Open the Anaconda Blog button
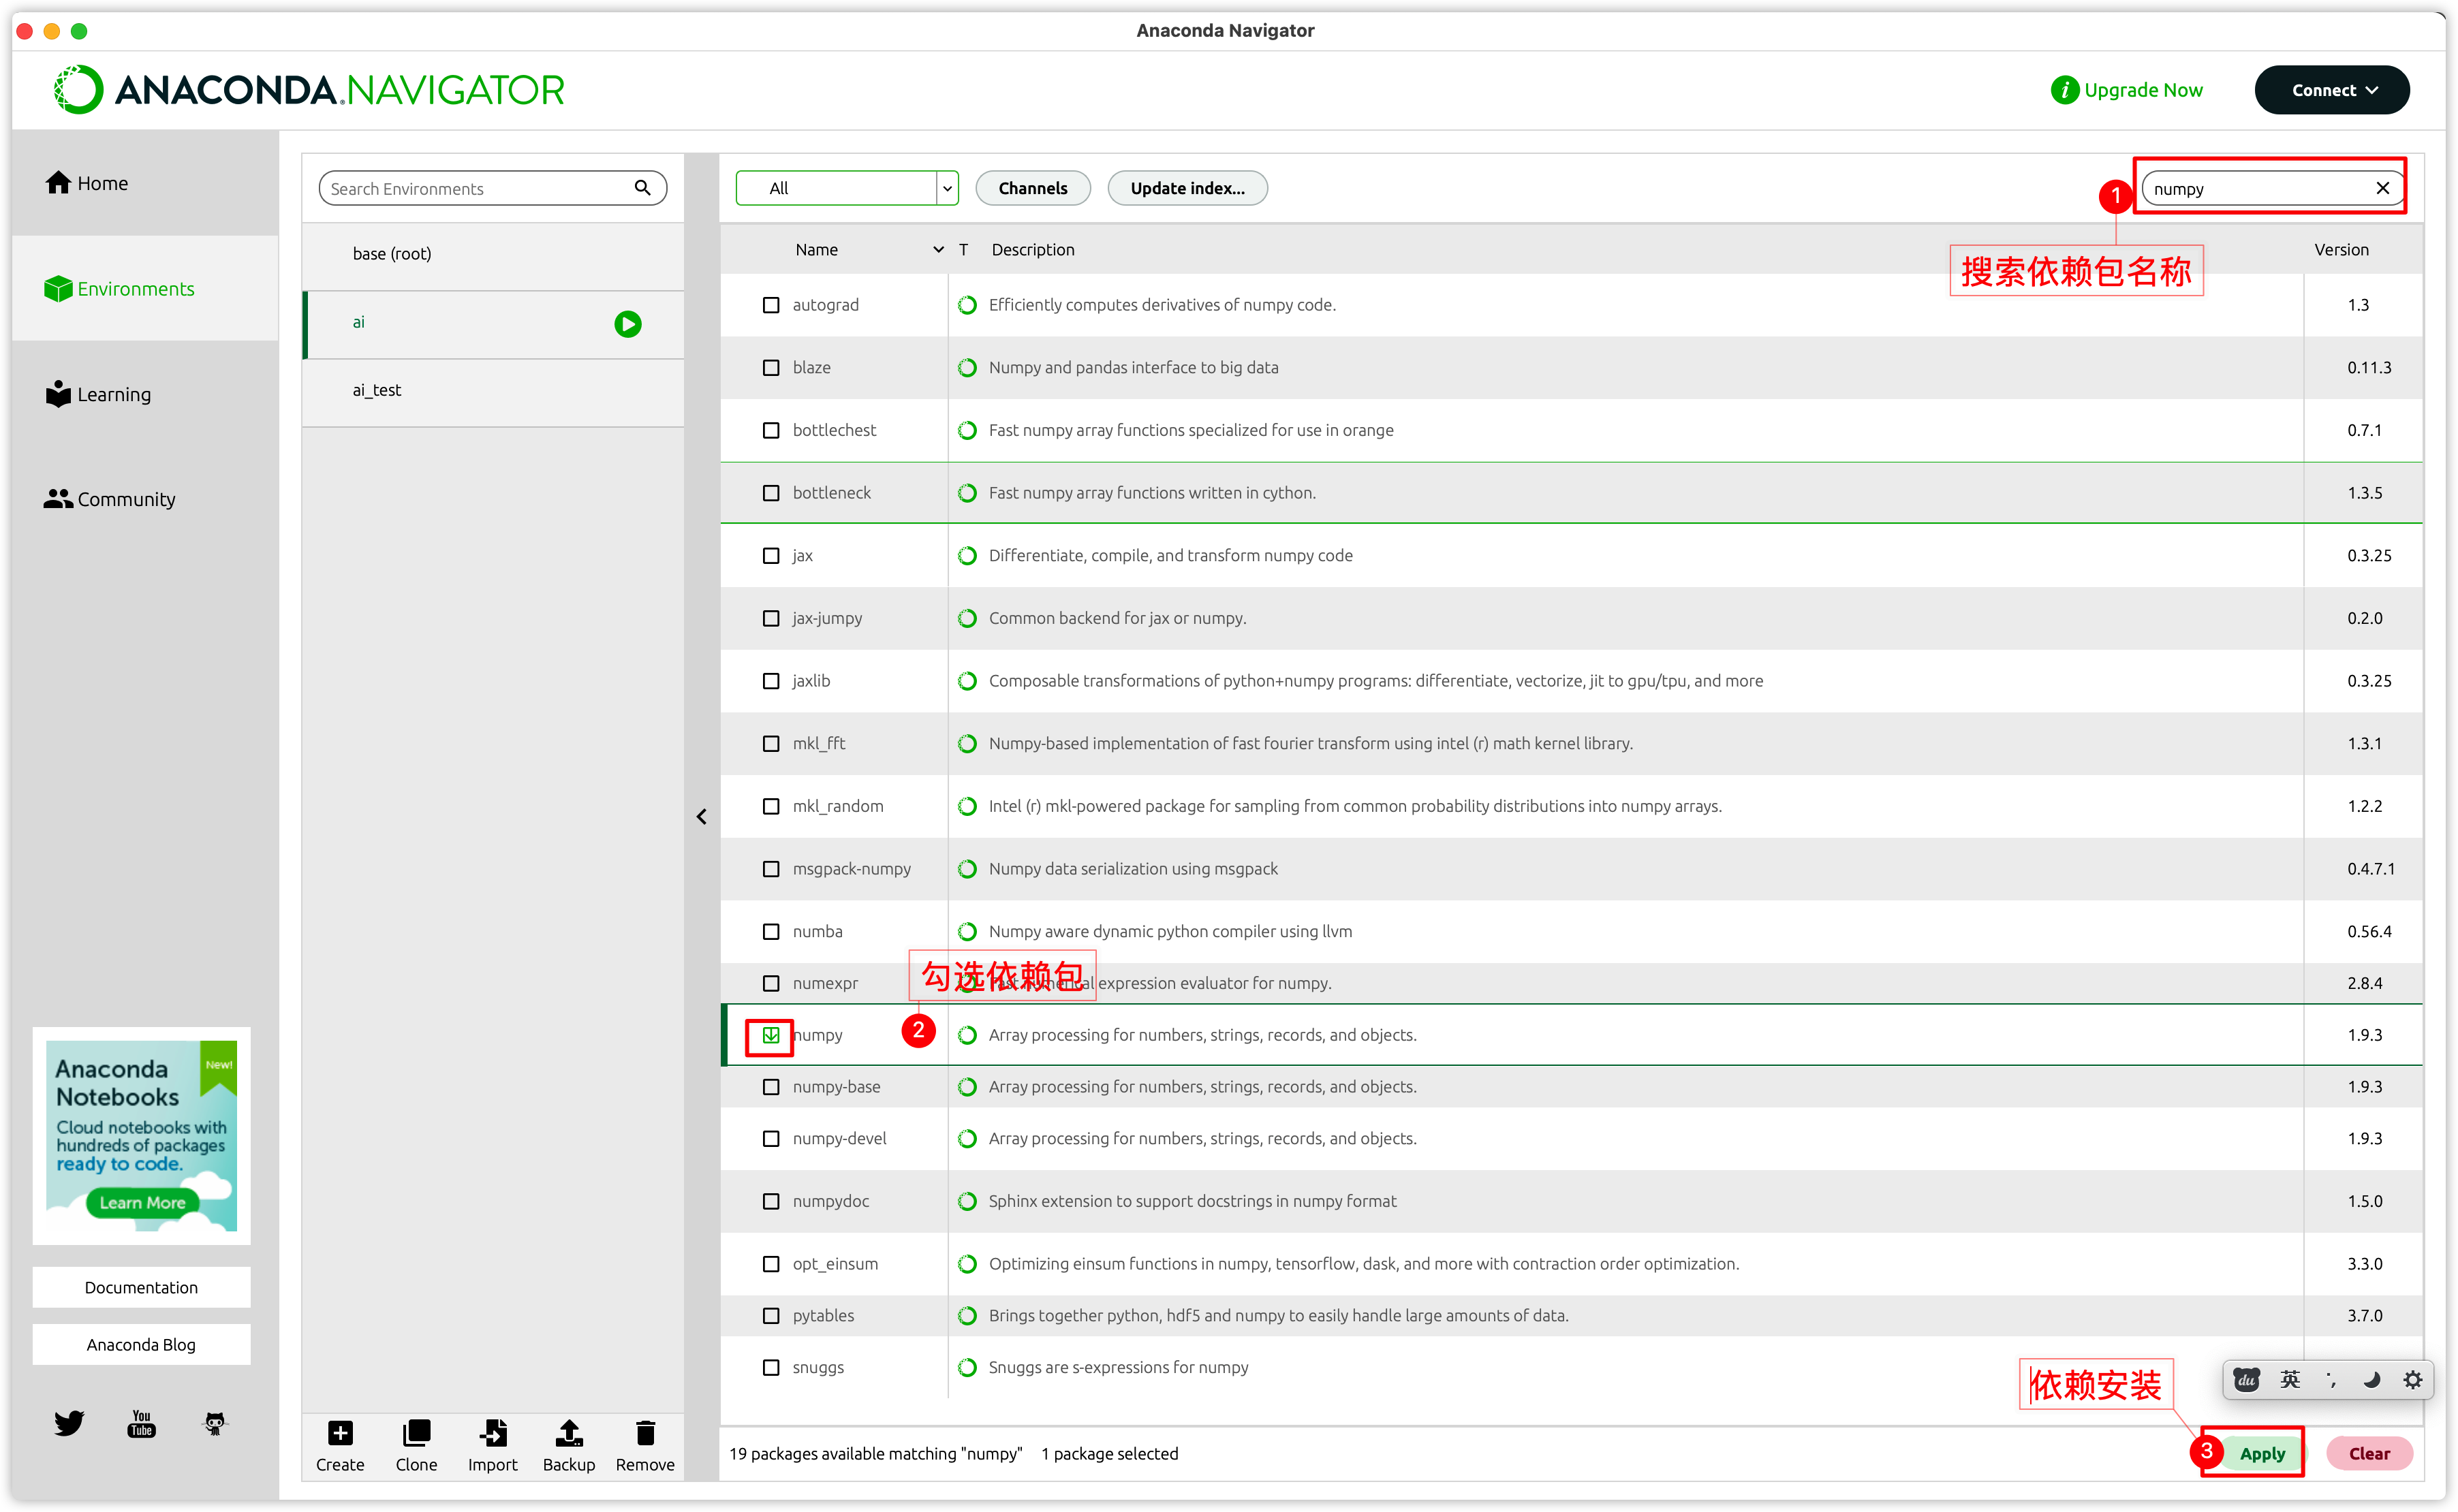 [141, 1344]
